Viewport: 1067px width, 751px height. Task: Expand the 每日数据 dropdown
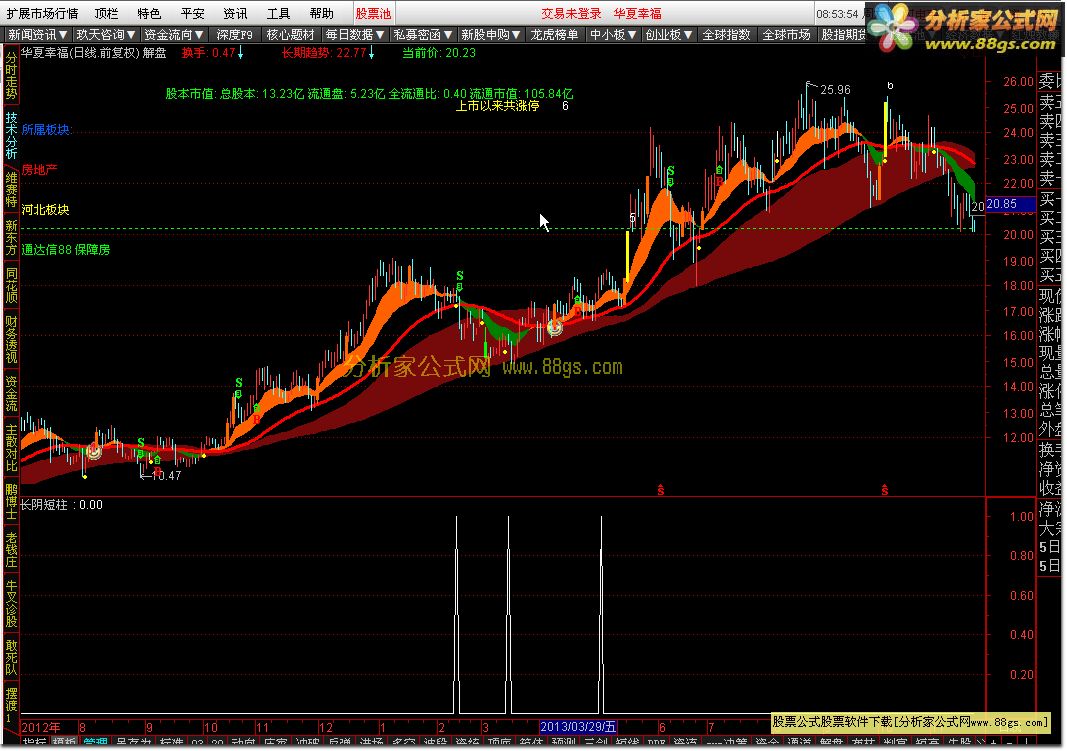(355, 35)
